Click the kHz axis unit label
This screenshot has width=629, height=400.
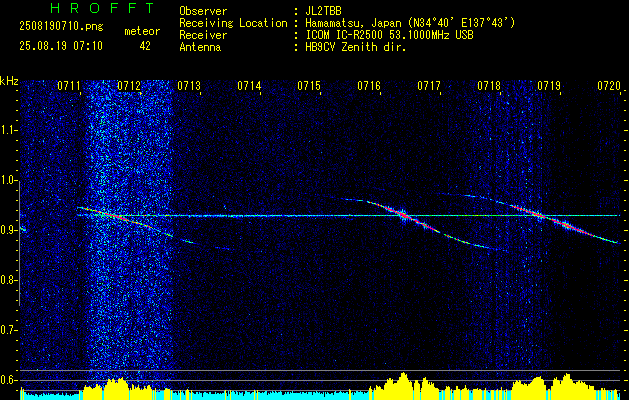9,81
